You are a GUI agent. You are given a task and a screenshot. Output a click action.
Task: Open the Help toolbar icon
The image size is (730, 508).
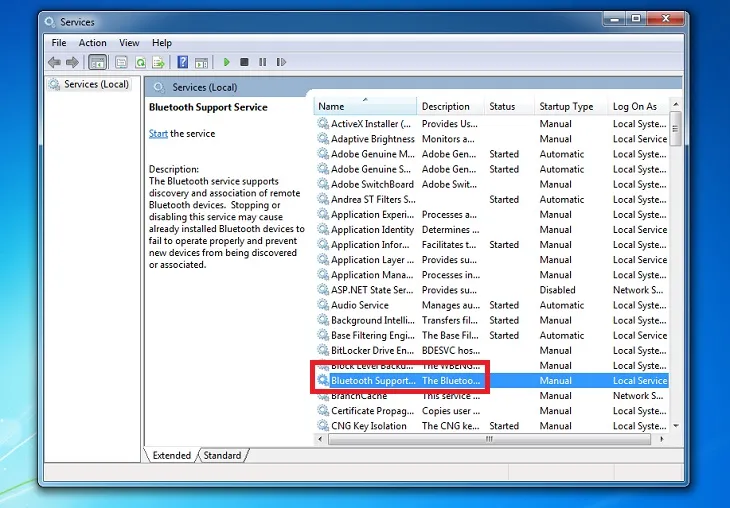[183, 62]
